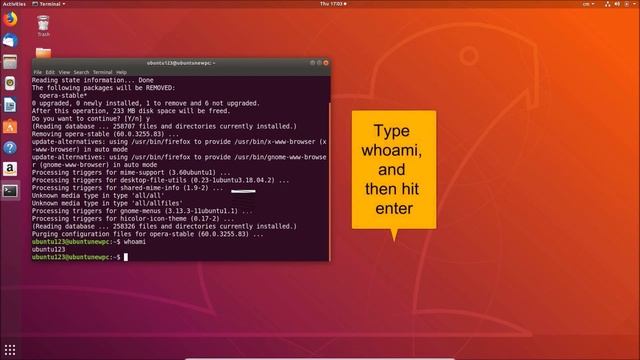Screen dimensions: 640x360
Task: Open the volume icon in top bar
Action: [617, 4]
